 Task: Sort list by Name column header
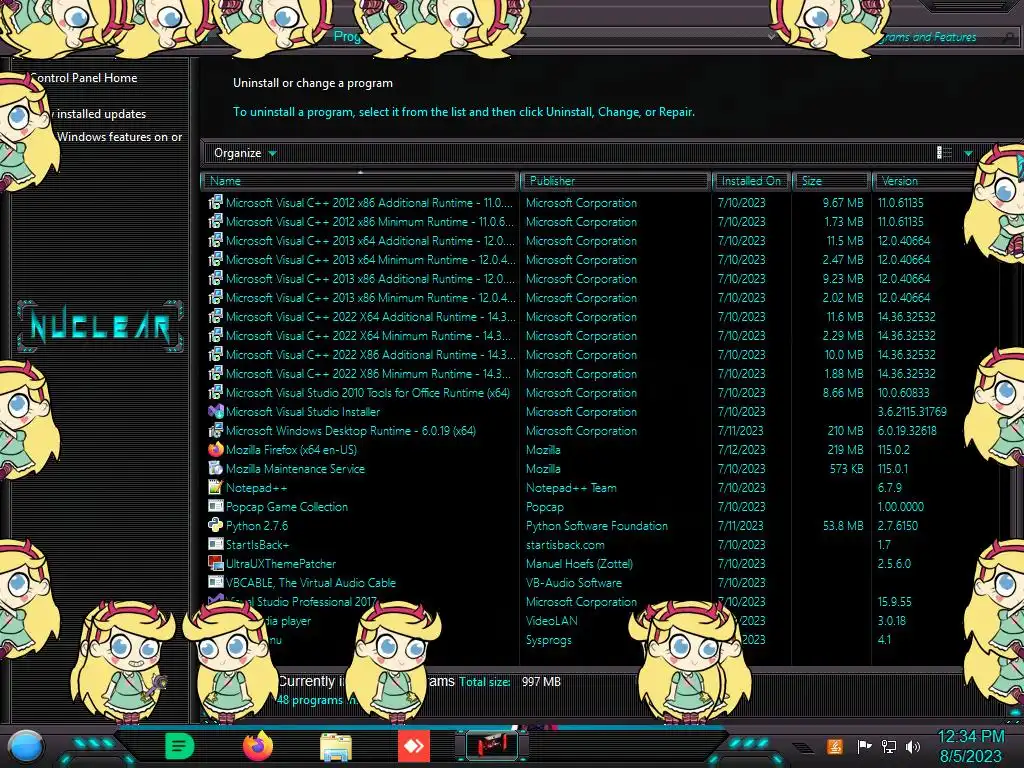(360, 181)
